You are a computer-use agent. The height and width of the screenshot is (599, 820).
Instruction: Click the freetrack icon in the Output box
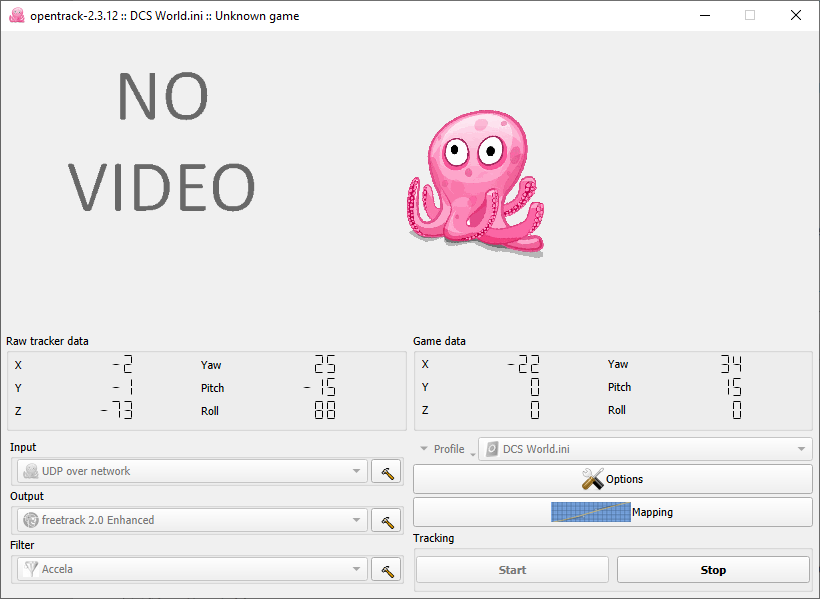31,520
